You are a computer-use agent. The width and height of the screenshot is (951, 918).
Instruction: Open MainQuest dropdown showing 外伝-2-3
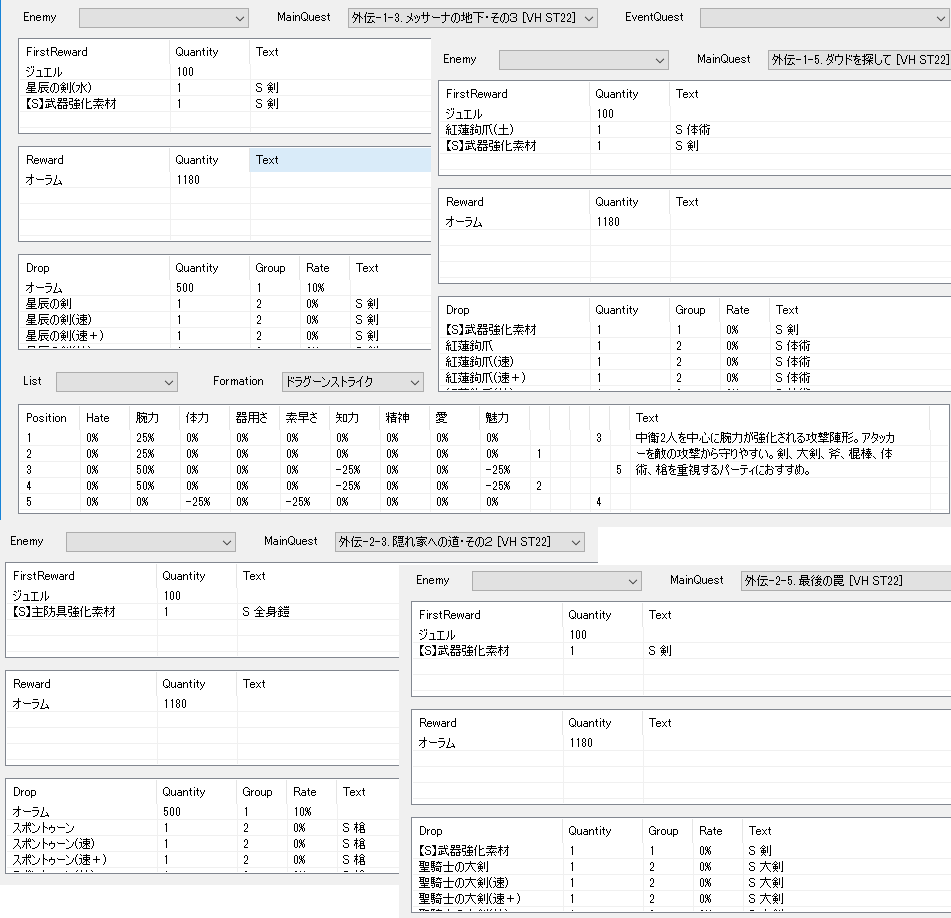[459, 542]
